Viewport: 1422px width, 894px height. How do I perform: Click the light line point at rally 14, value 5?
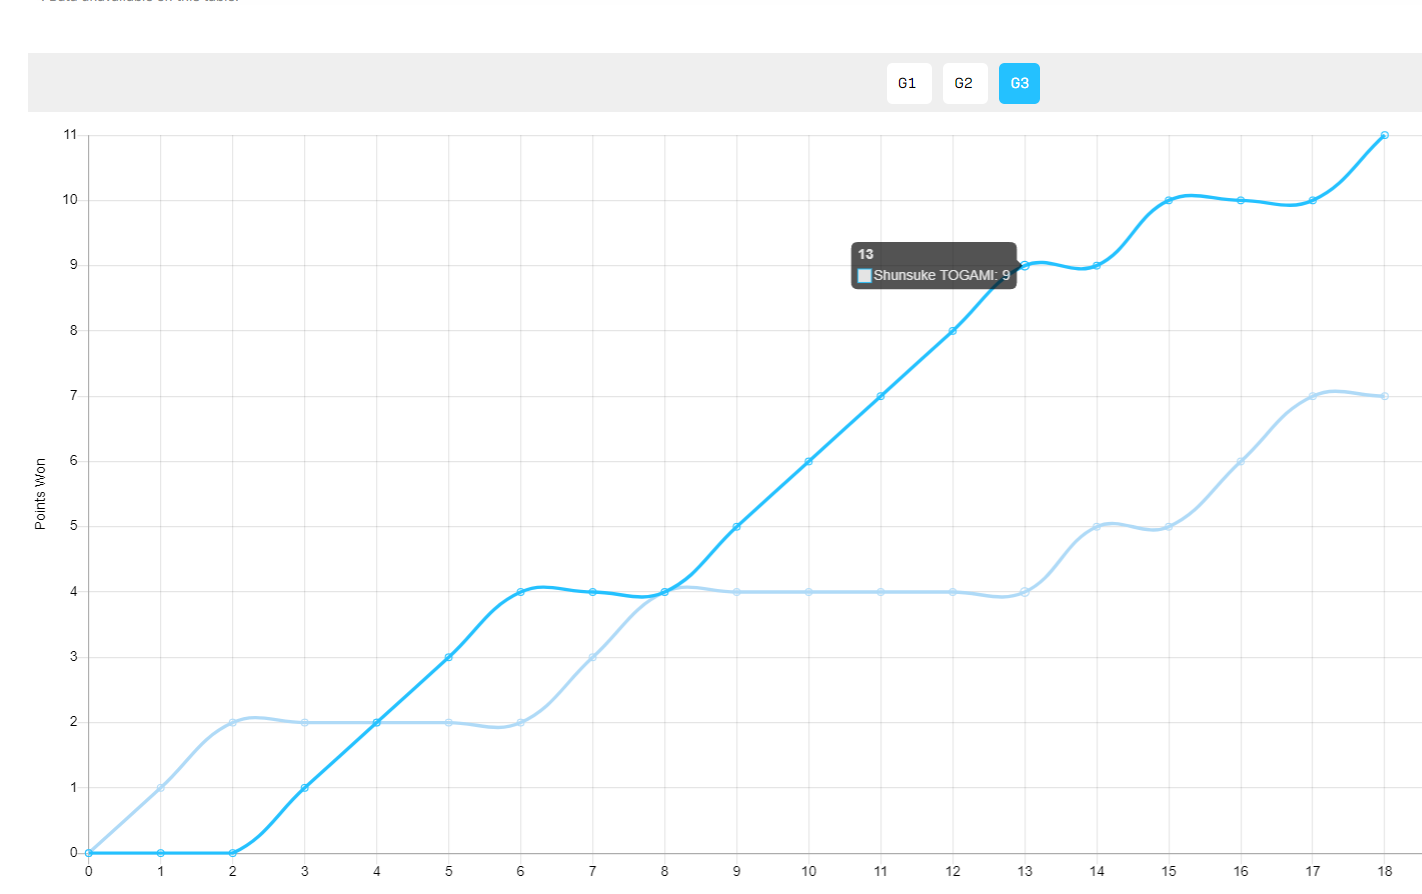click(x=1097, y=526)
